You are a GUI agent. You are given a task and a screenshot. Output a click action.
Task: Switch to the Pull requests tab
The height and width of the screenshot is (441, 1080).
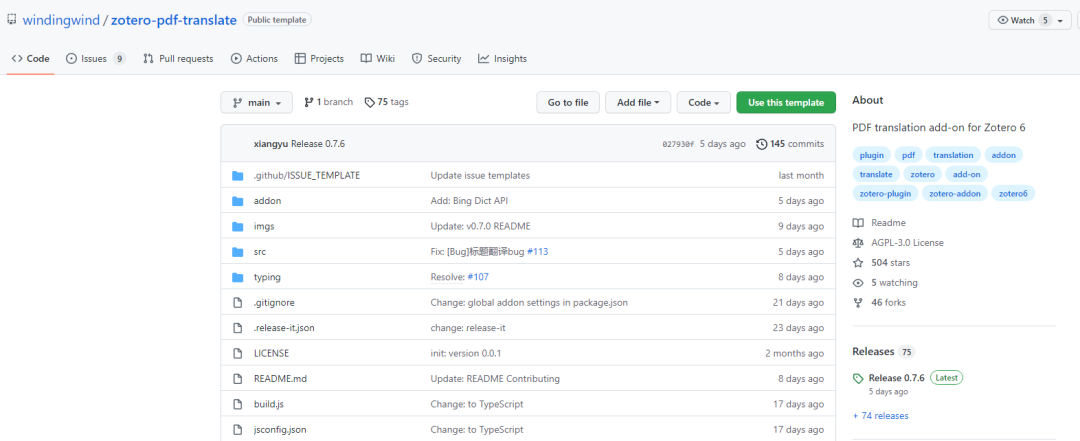(178, 59)
